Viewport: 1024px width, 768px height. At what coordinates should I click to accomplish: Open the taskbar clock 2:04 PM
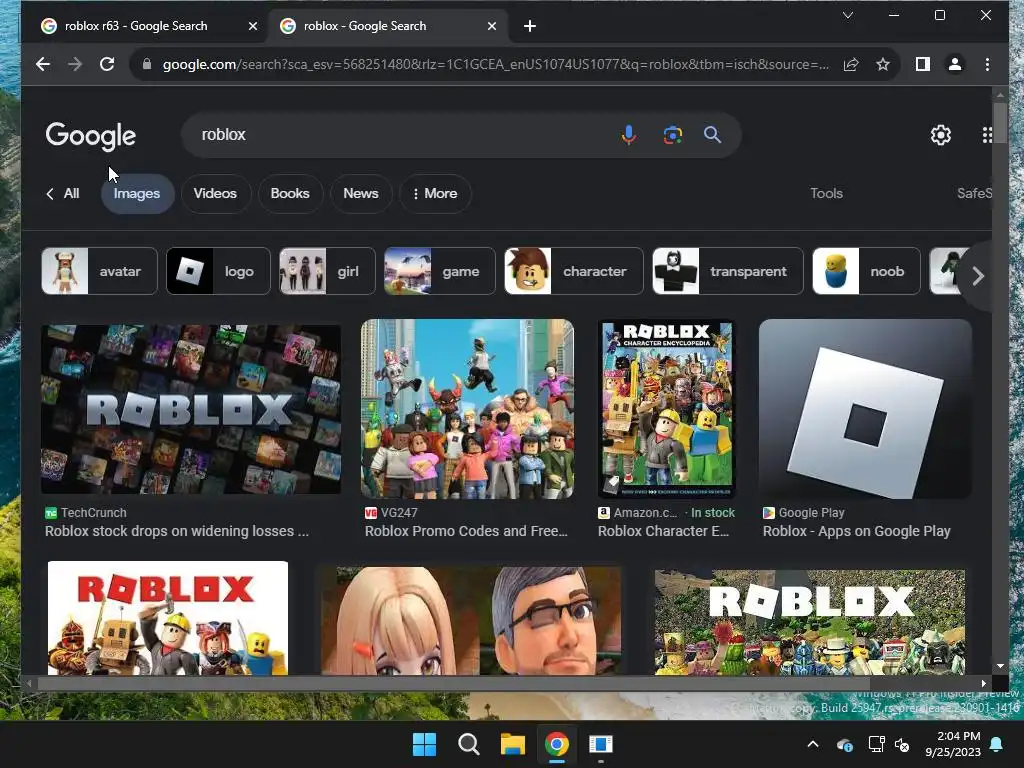pos(953,744)
